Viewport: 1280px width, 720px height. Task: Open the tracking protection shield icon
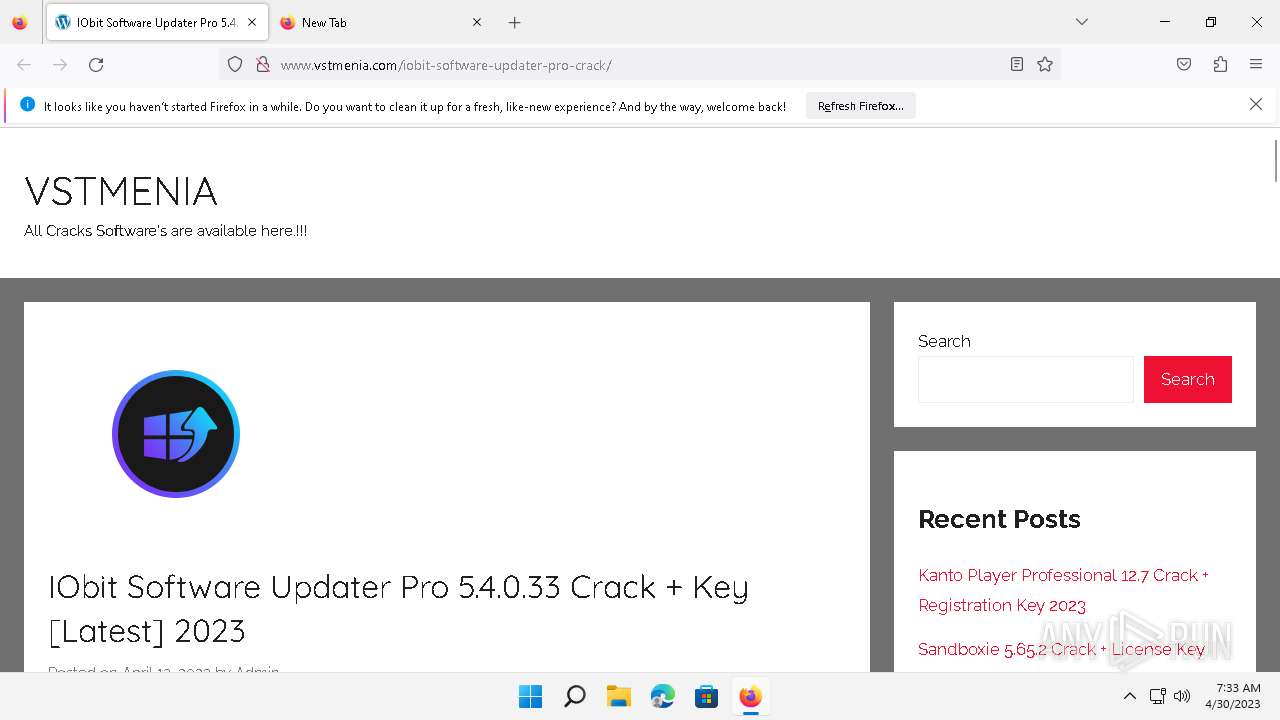[x=235, y=65]
